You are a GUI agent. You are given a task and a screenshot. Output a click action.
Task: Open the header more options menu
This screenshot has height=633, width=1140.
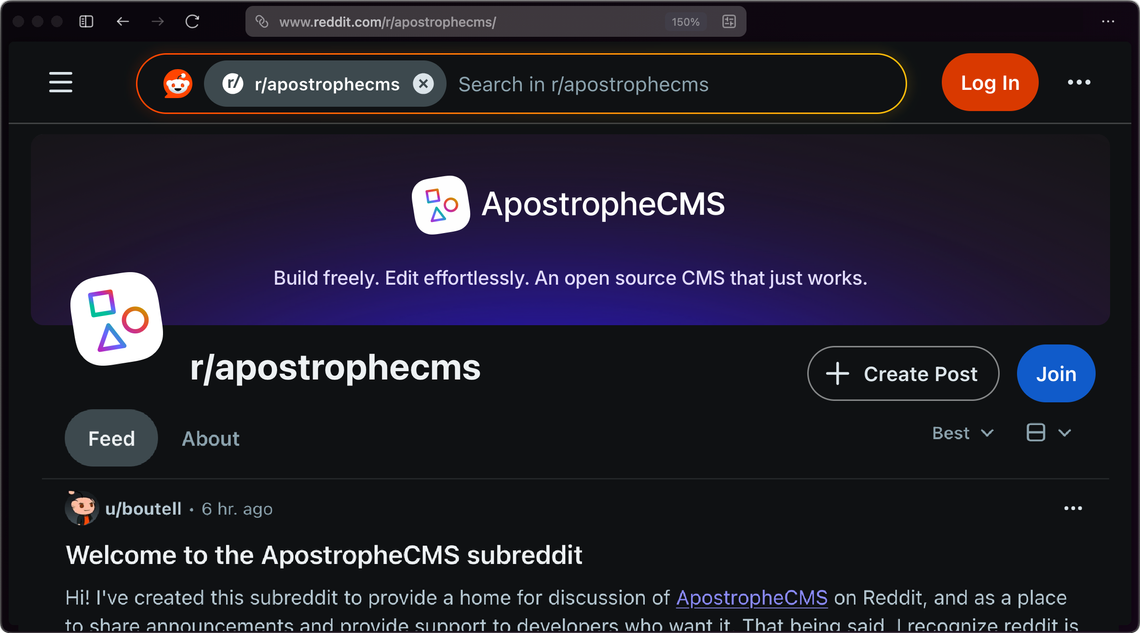click(1079, 82)
